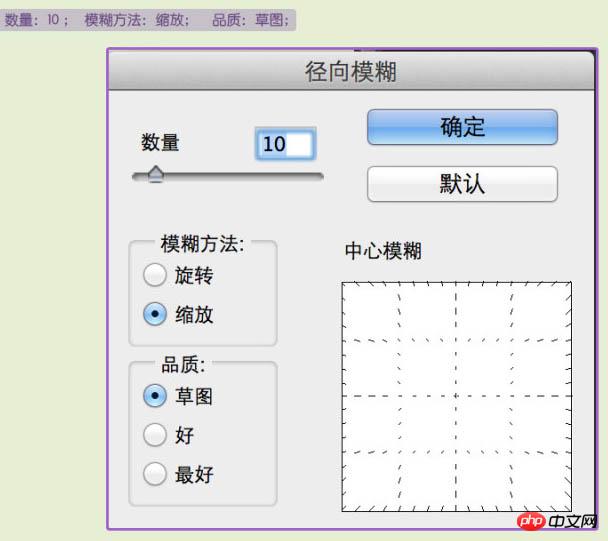Click the 确定 button

462,127
